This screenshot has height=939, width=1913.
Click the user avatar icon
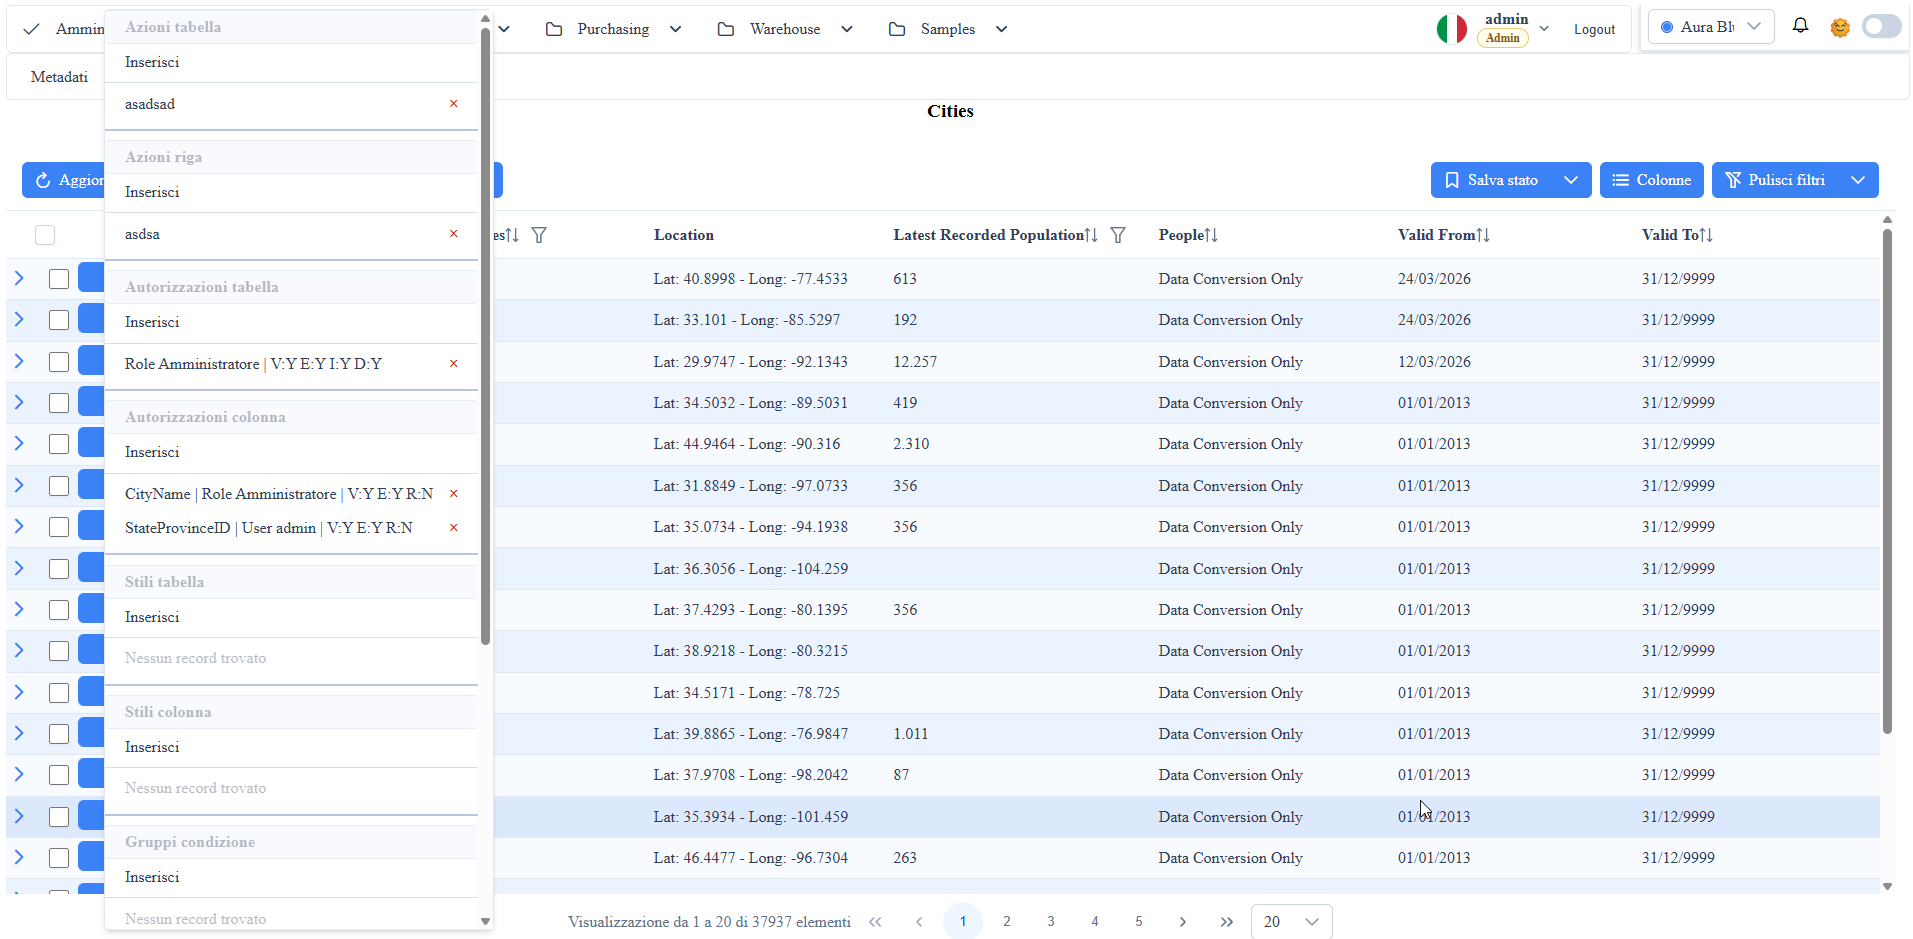point(1840,27)
